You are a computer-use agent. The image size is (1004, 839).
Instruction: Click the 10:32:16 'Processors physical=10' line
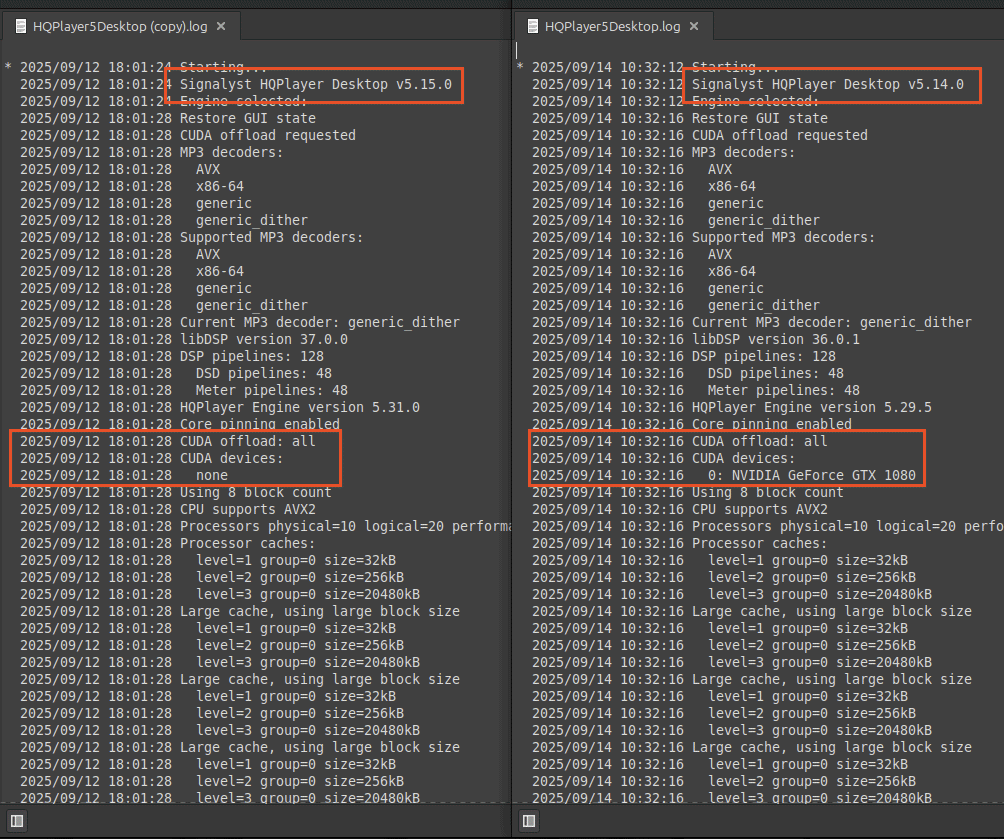pos(768,526)
